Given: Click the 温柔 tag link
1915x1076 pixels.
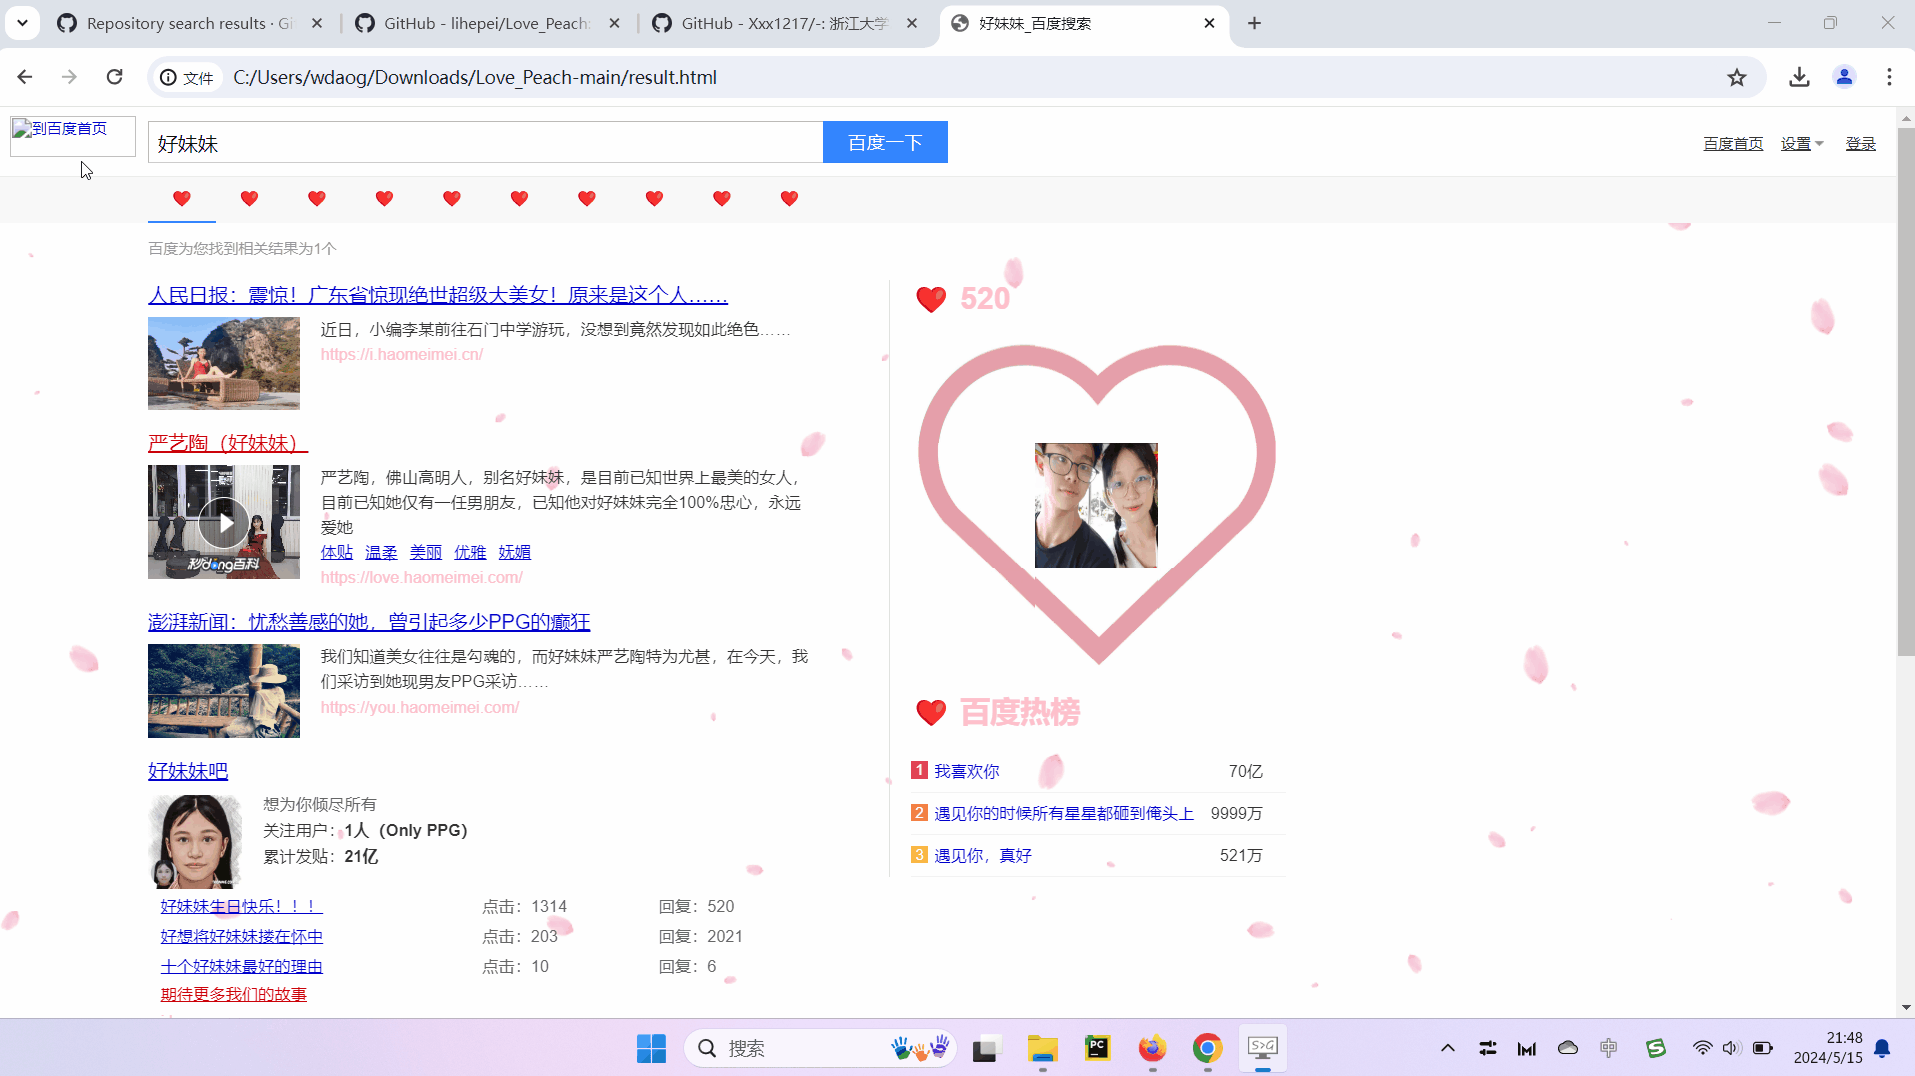Looking at the screenshot, I should pyautogui.click(x=381, y=552).
